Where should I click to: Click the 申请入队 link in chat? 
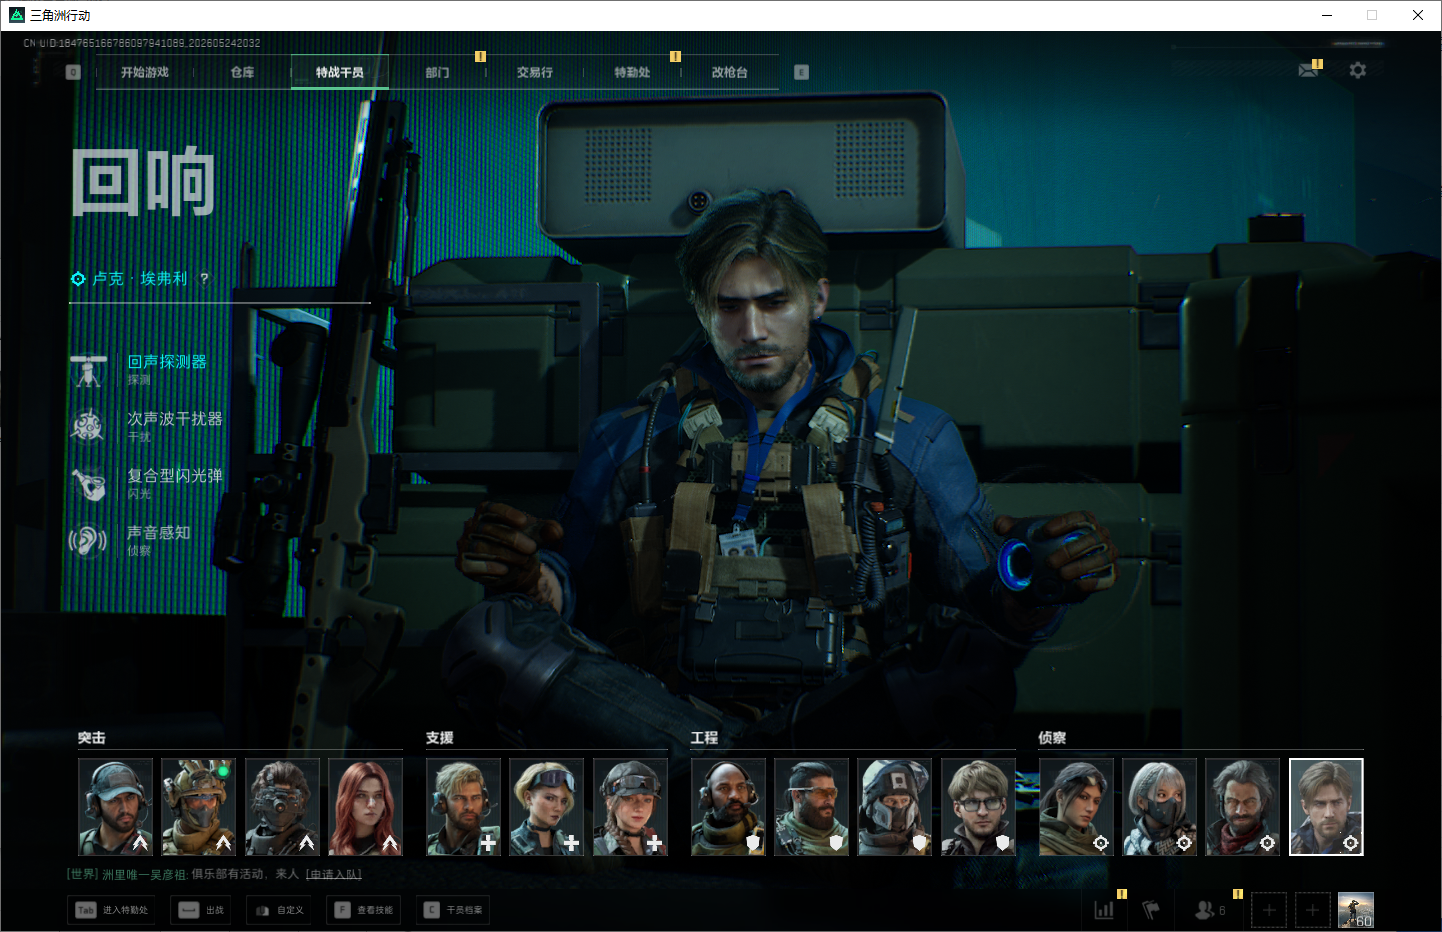tap(334, 874)
